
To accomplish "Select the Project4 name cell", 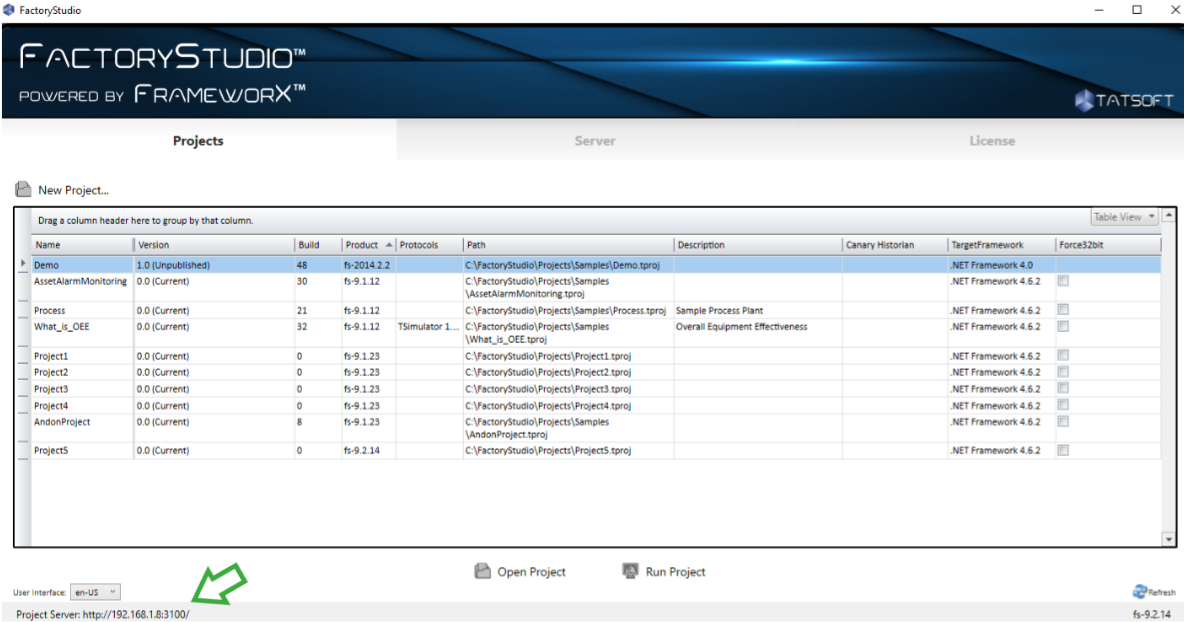I will pyautogui.click(x=82, y=405).
